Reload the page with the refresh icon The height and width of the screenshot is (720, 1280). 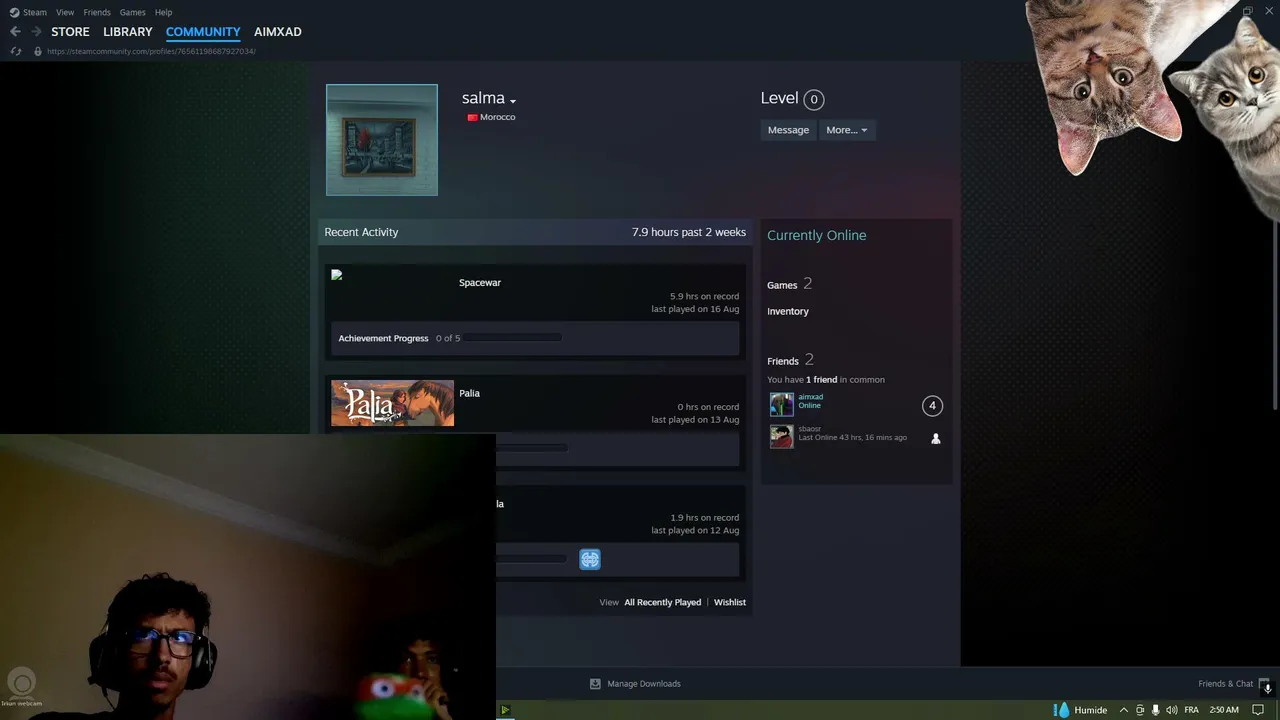tap(16, 51)
